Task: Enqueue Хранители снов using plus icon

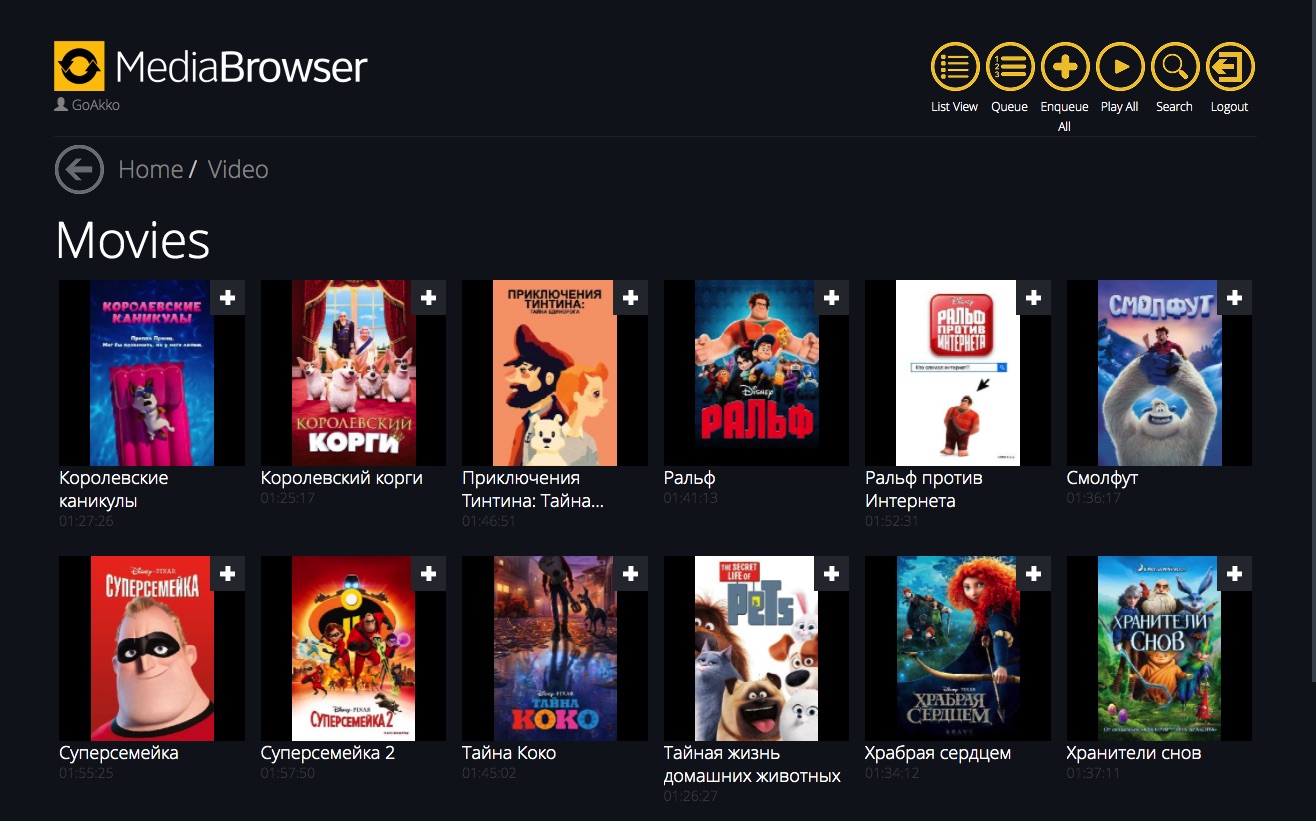Action: tap(1235, 574)
